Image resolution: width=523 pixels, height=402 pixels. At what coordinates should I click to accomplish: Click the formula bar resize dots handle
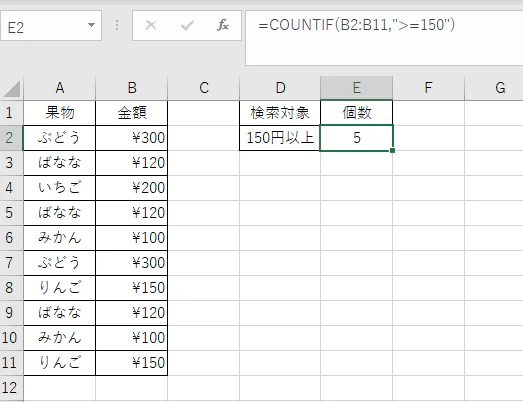117,25
